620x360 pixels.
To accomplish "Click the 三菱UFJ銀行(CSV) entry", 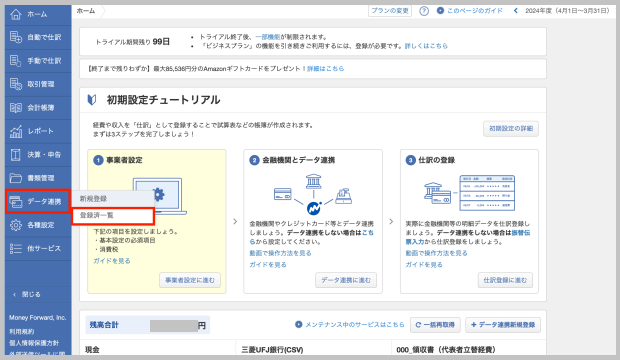I will click(272, 350).
